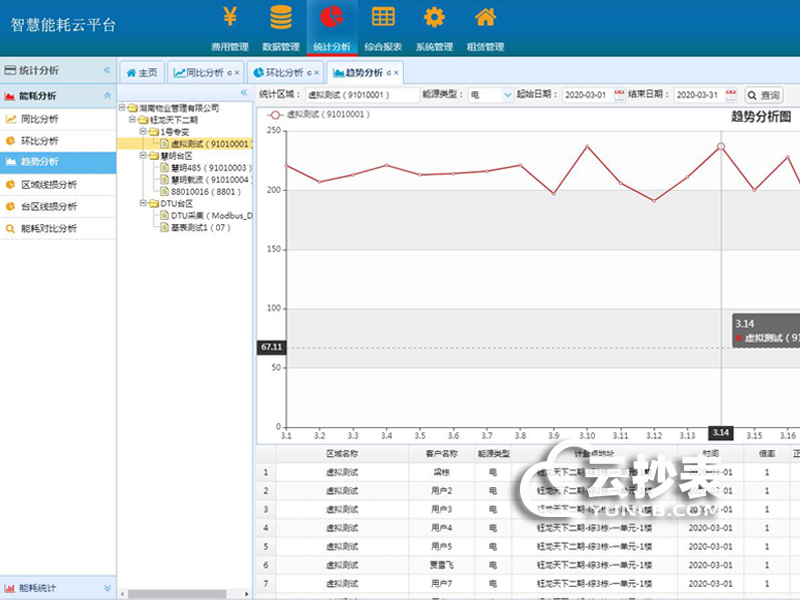Image resolution: width=800 pixels, height=600 pixels.
Task: Collapse the 慧明台区 tree node
Action: coord(143,156)
